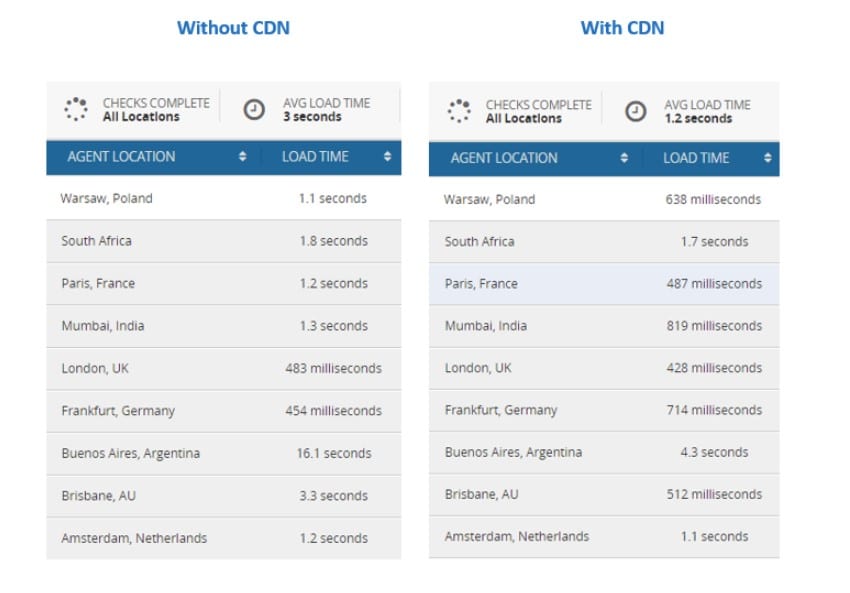Select the Warsaw, Poland row showing 638 milliseconds

click(x=604, y=199)
